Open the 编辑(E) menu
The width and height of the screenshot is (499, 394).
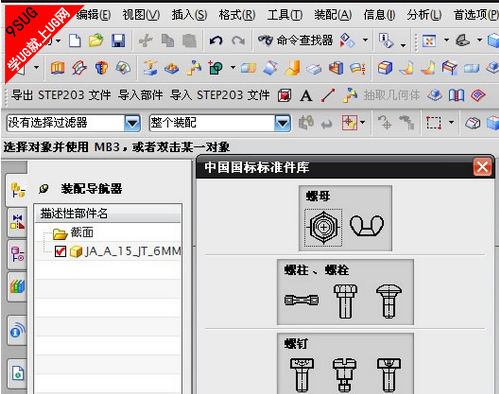pyautogui.click(x=94, y=15)
